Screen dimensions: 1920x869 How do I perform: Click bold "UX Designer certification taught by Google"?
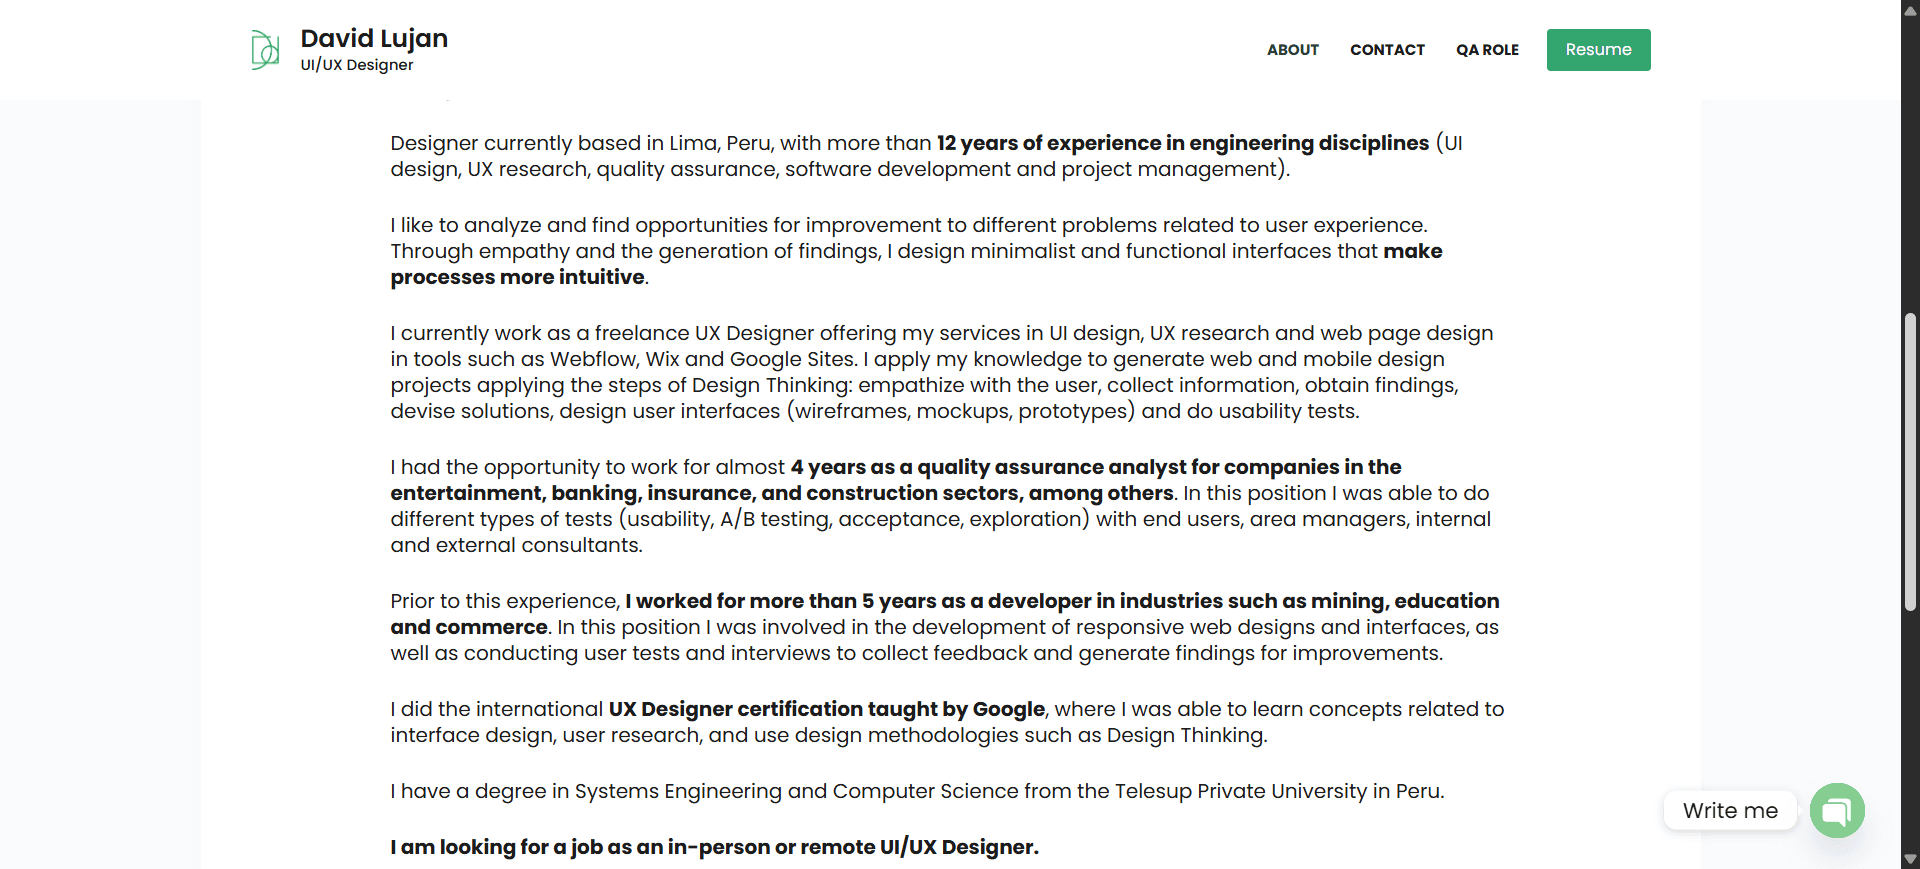pyautogui.click(x=826, y=709)
